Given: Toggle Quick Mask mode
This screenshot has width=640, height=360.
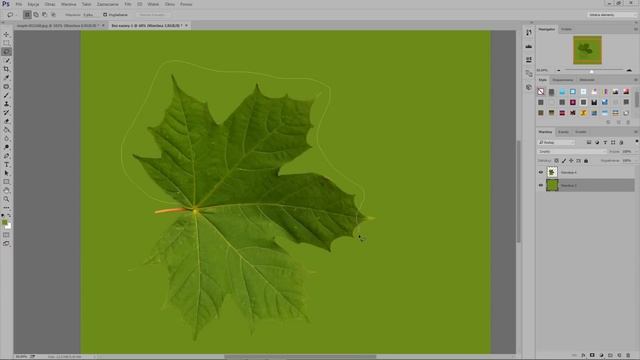Looking at the screenshot, I should click(6, 235).
